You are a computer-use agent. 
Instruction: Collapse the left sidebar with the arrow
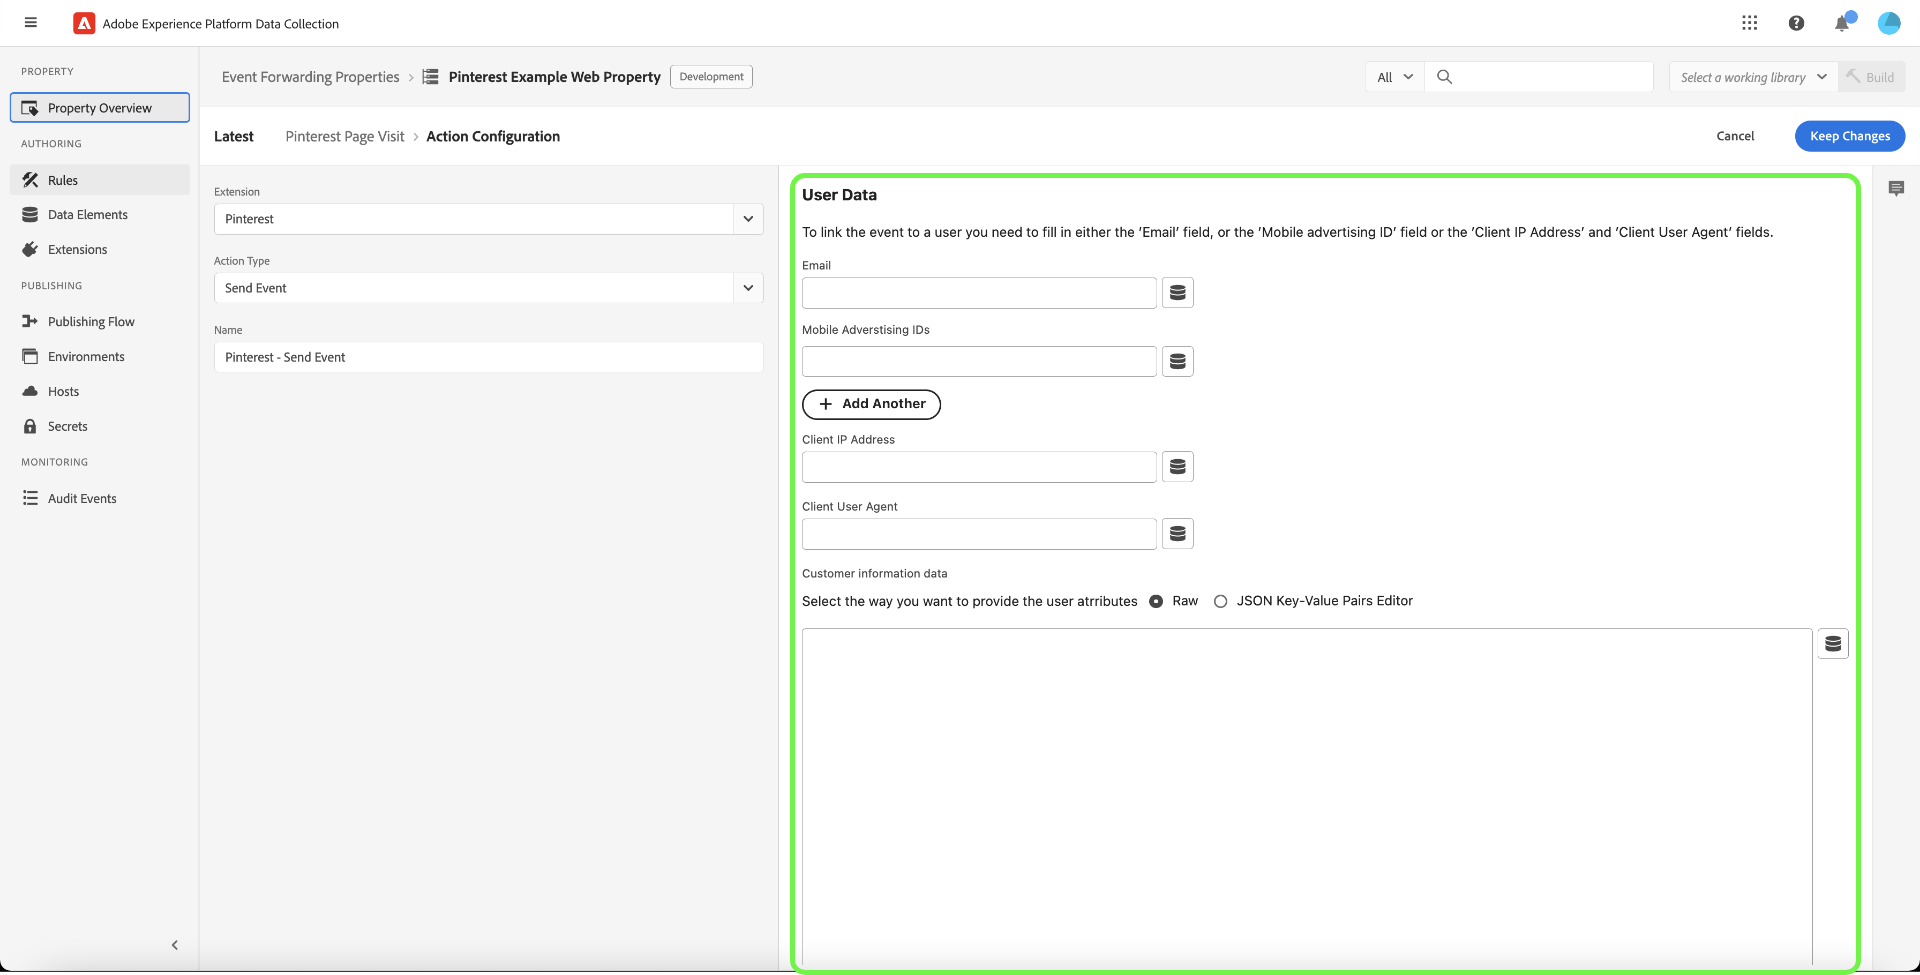[175, 945]
